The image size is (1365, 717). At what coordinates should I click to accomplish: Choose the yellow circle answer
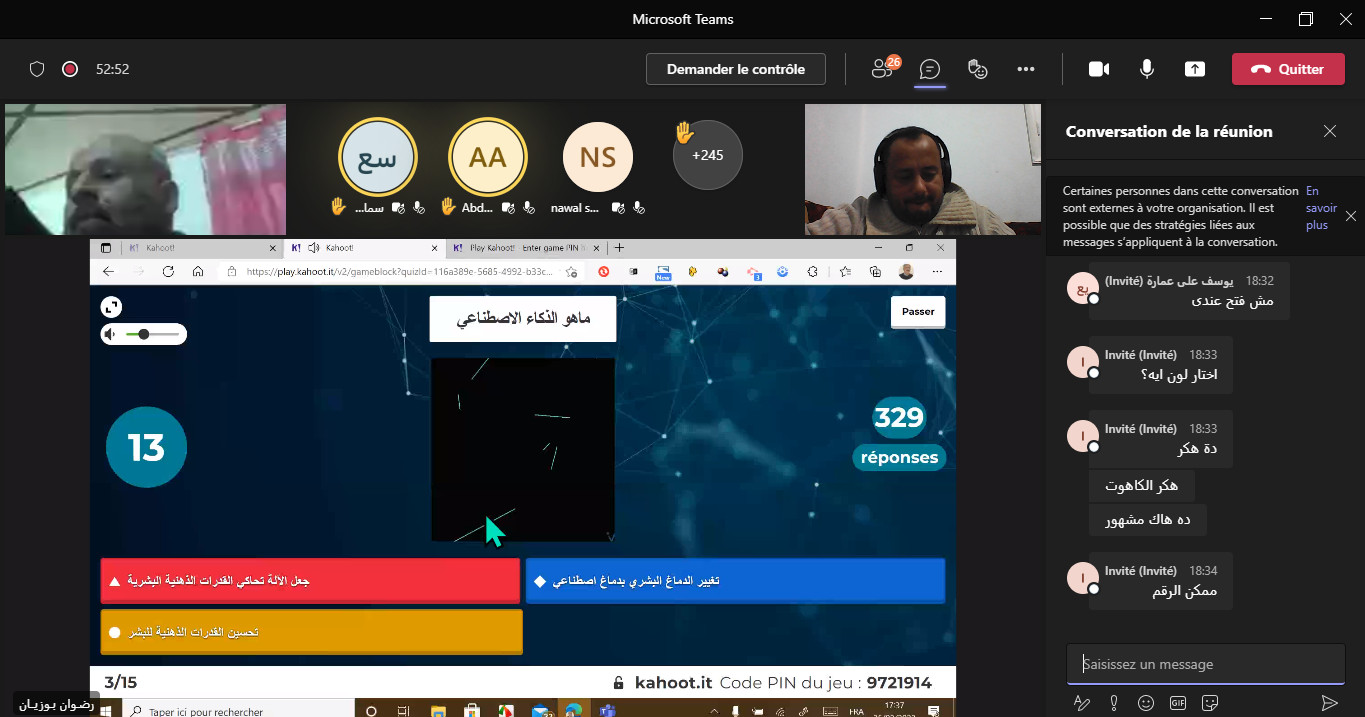pos(310,632)
